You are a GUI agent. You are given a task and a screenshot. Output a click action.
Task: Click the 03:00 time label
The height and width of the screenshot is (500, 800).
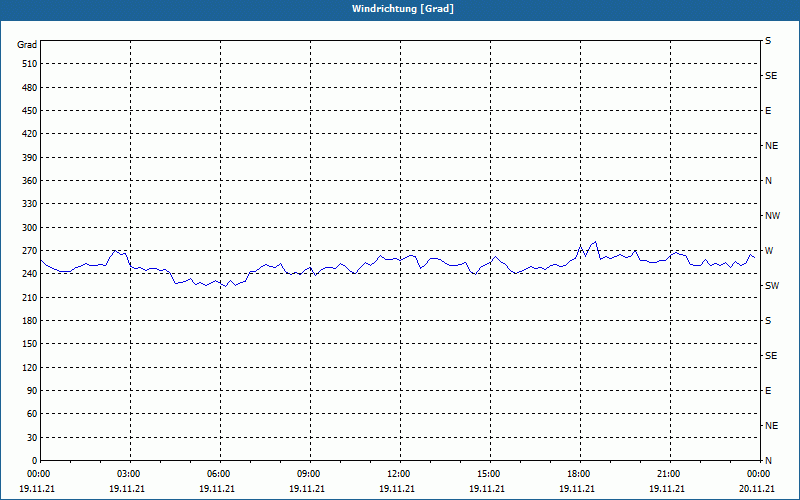pyautogui.click(x=129, y=474)
